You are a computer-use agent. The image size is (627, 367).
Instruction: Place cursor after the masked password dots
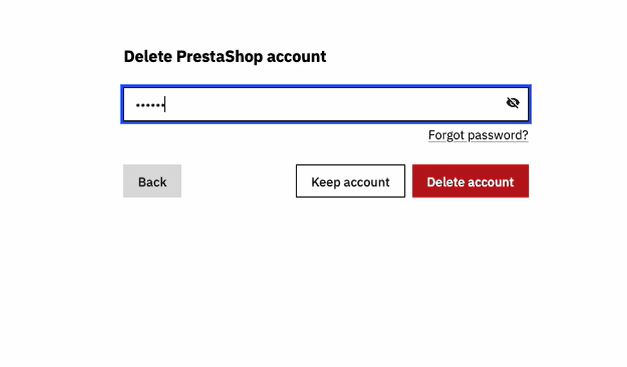click(x=166, y=105)
